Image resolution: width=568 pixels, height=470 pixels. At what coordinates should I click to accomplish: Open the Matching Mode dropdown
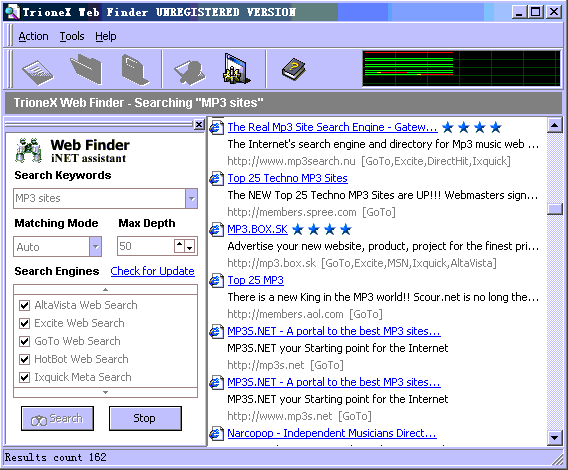coord(95,247)
